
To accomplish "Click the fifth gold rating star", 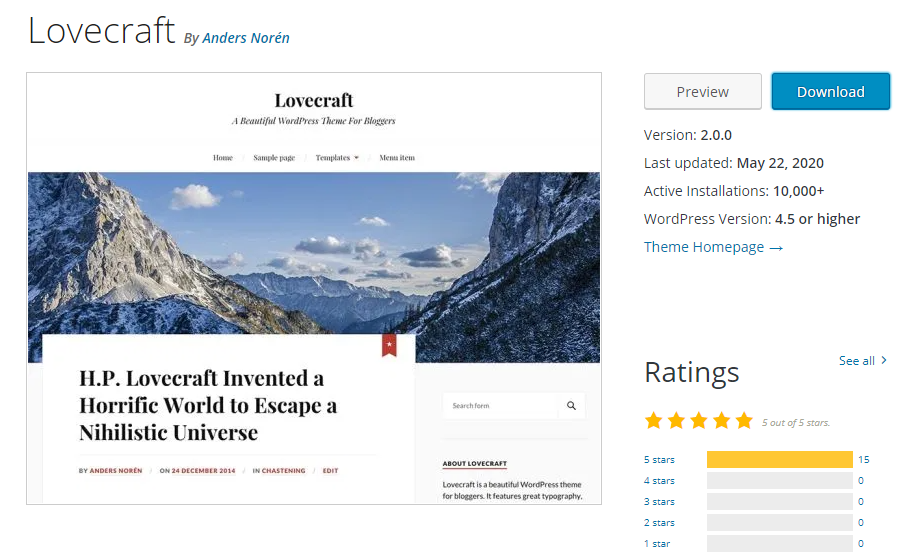I will (x=744, y=421).
